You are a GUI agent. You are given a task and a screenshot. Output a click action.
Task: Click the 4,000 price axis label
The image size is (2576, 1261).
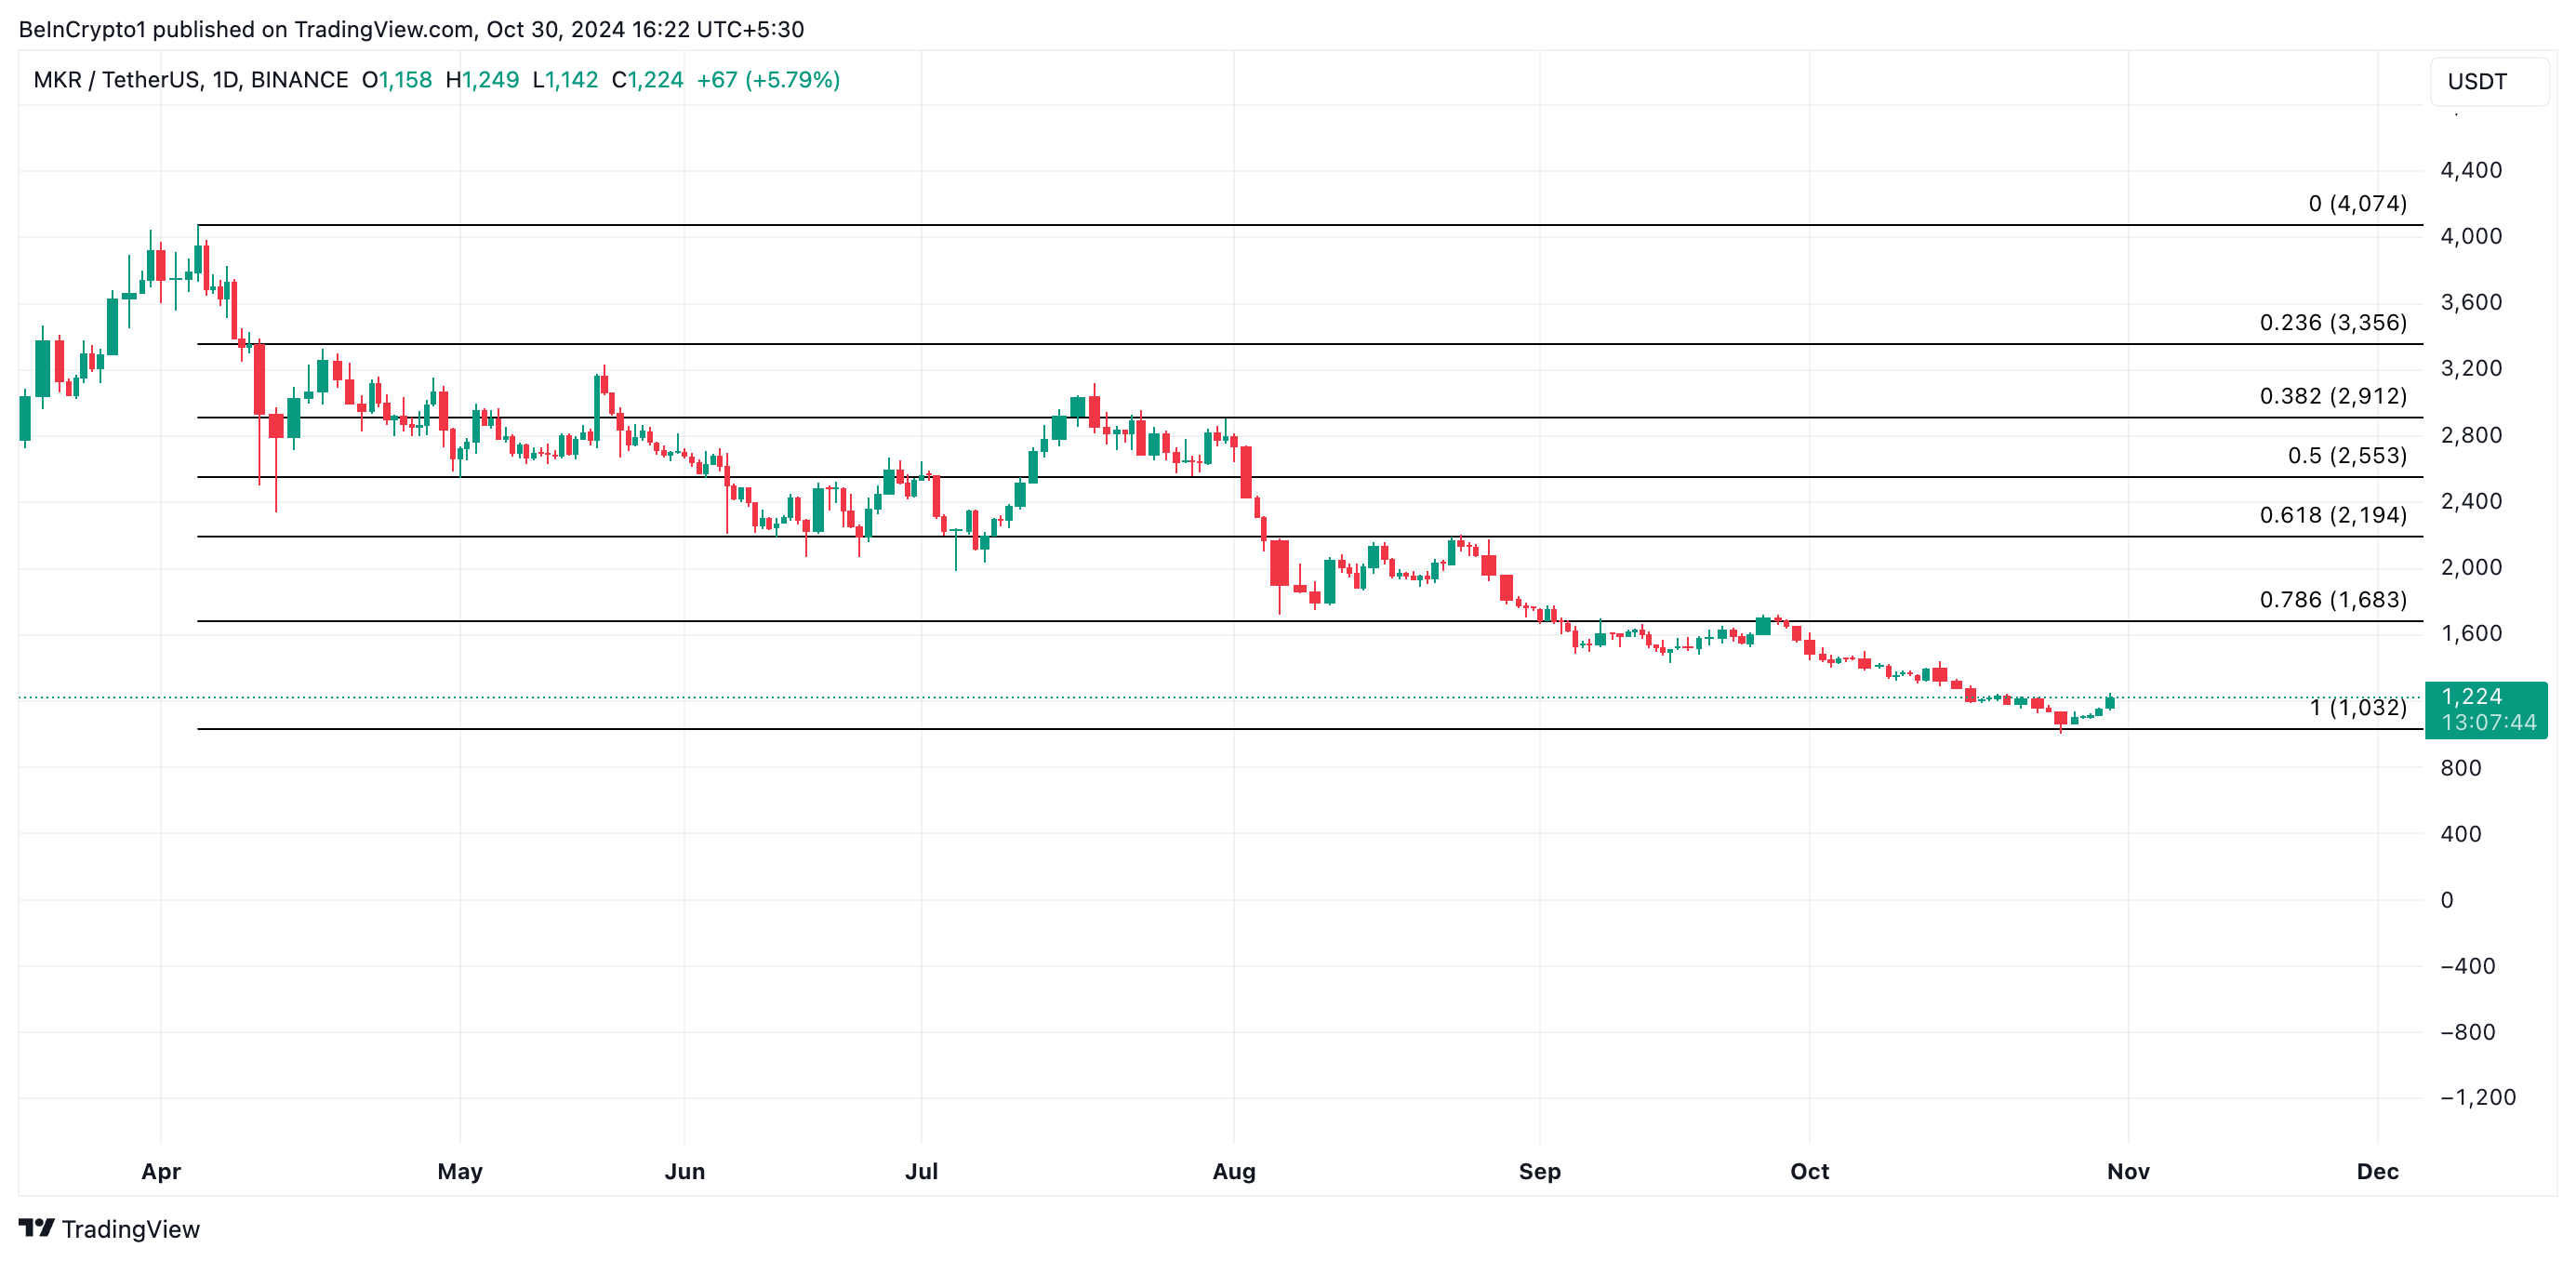pos(2470,236)
